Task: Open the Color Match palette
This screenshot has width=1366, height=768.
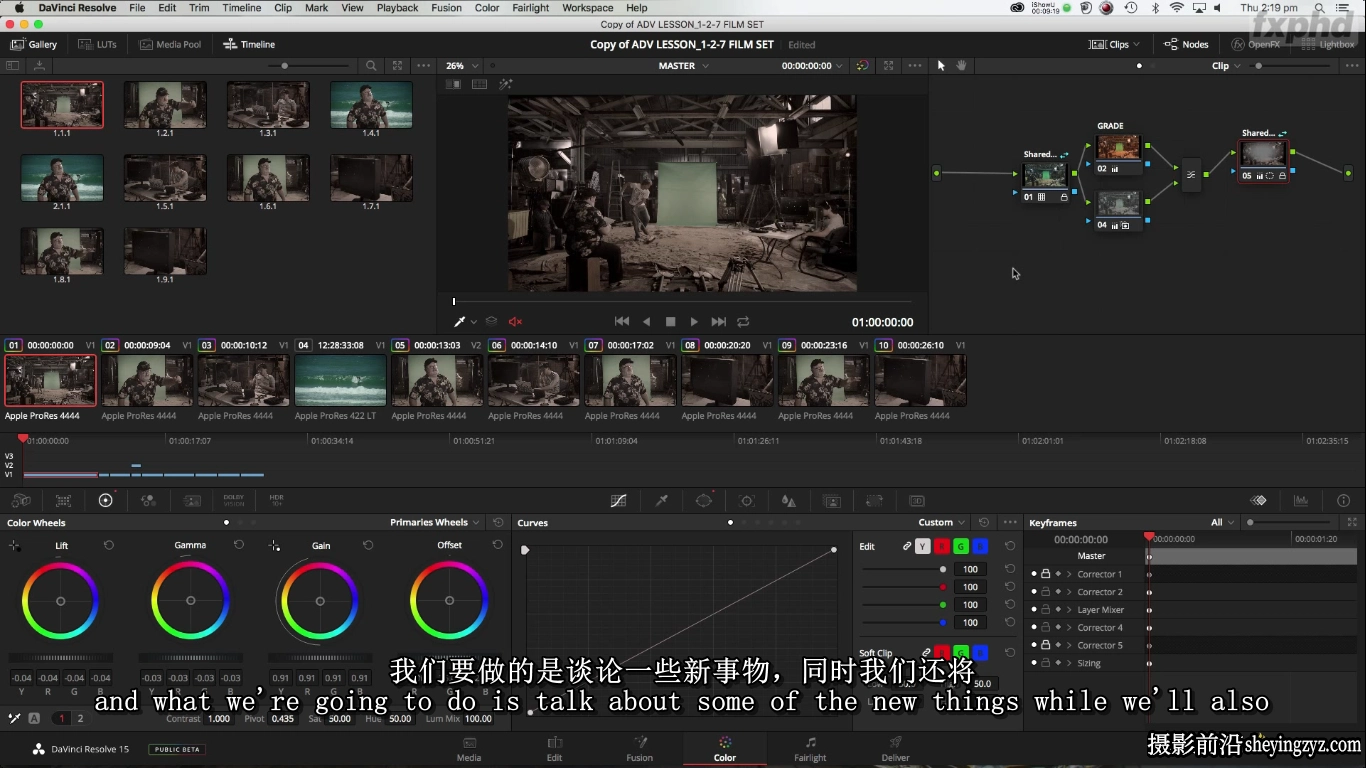Action: (63, 501)
